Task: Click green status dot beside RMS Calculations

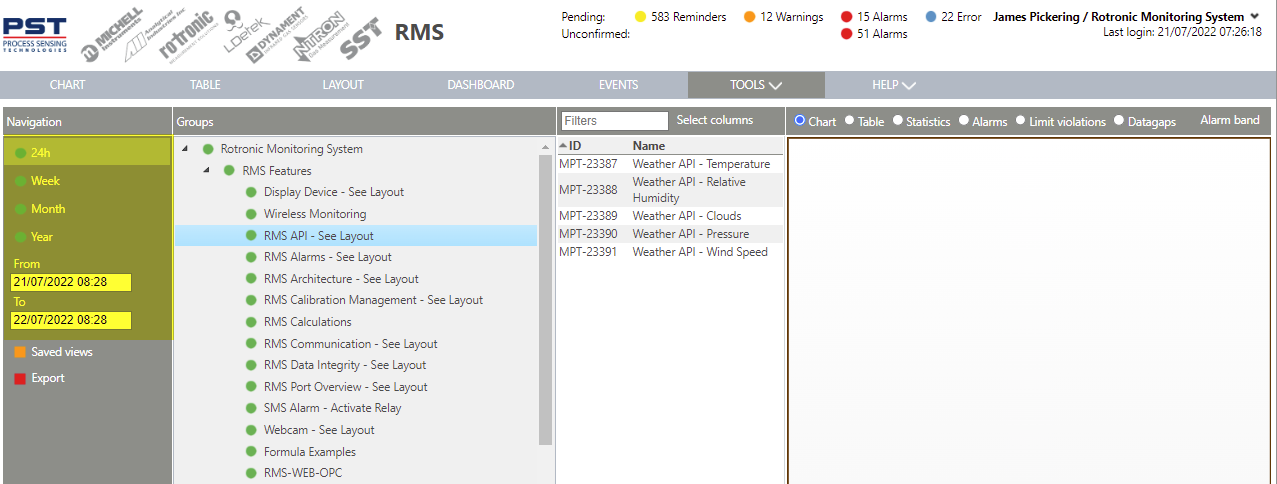Action: tap(251, 322)
